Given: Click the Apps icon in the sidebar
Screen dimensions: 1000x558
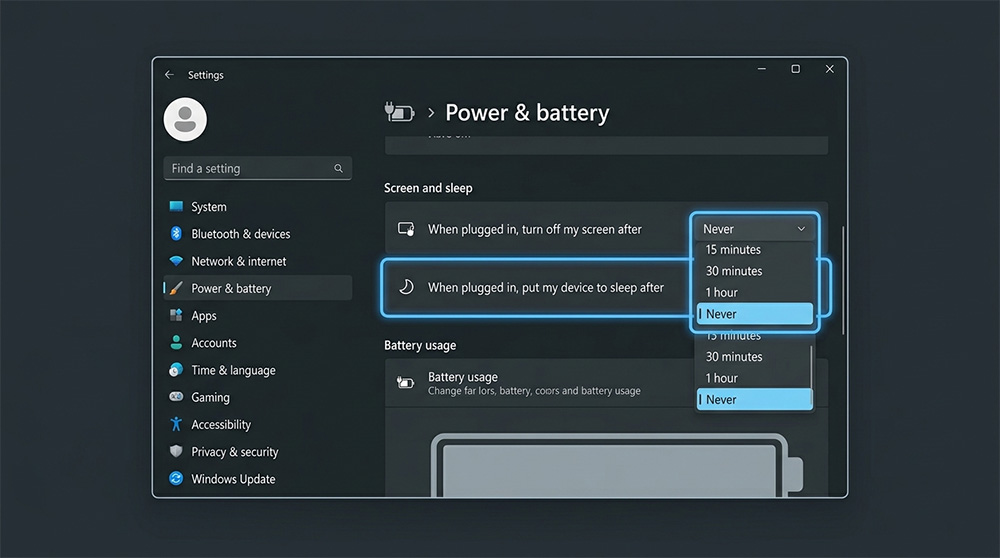Looking at the screenshot, I should 176,315.
